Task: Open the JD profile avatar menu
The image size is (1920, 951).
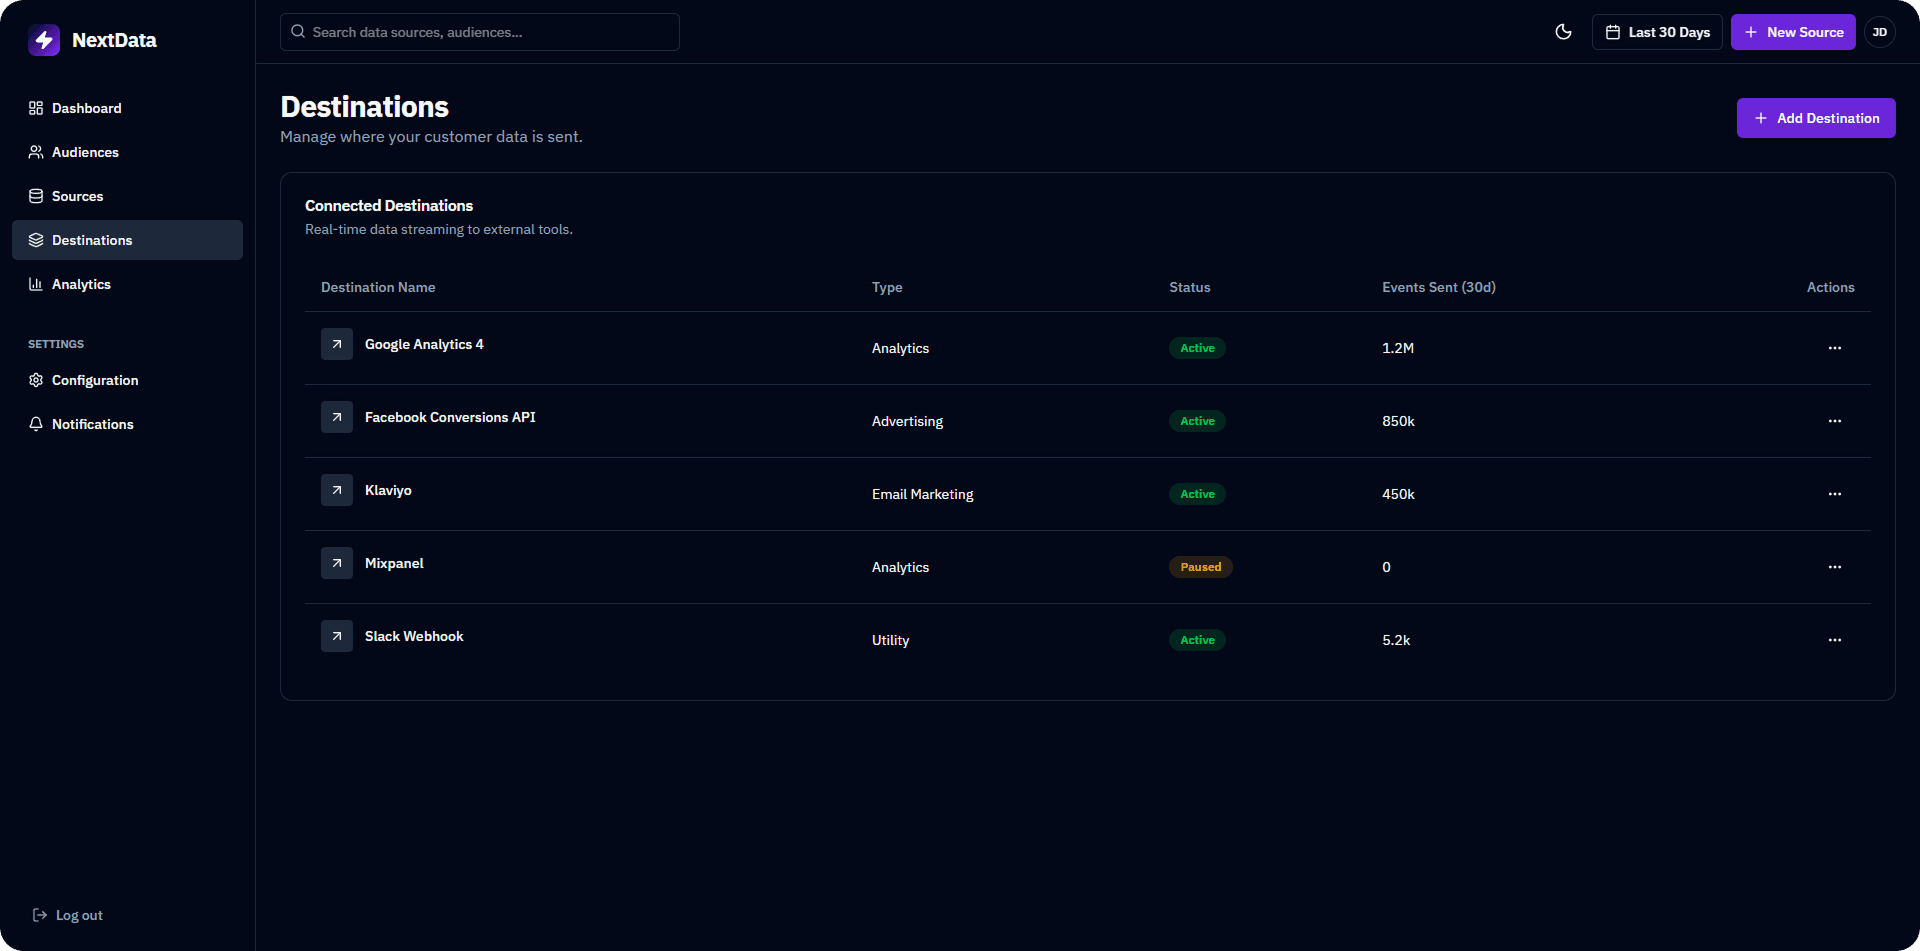Action: [1880, 32]
